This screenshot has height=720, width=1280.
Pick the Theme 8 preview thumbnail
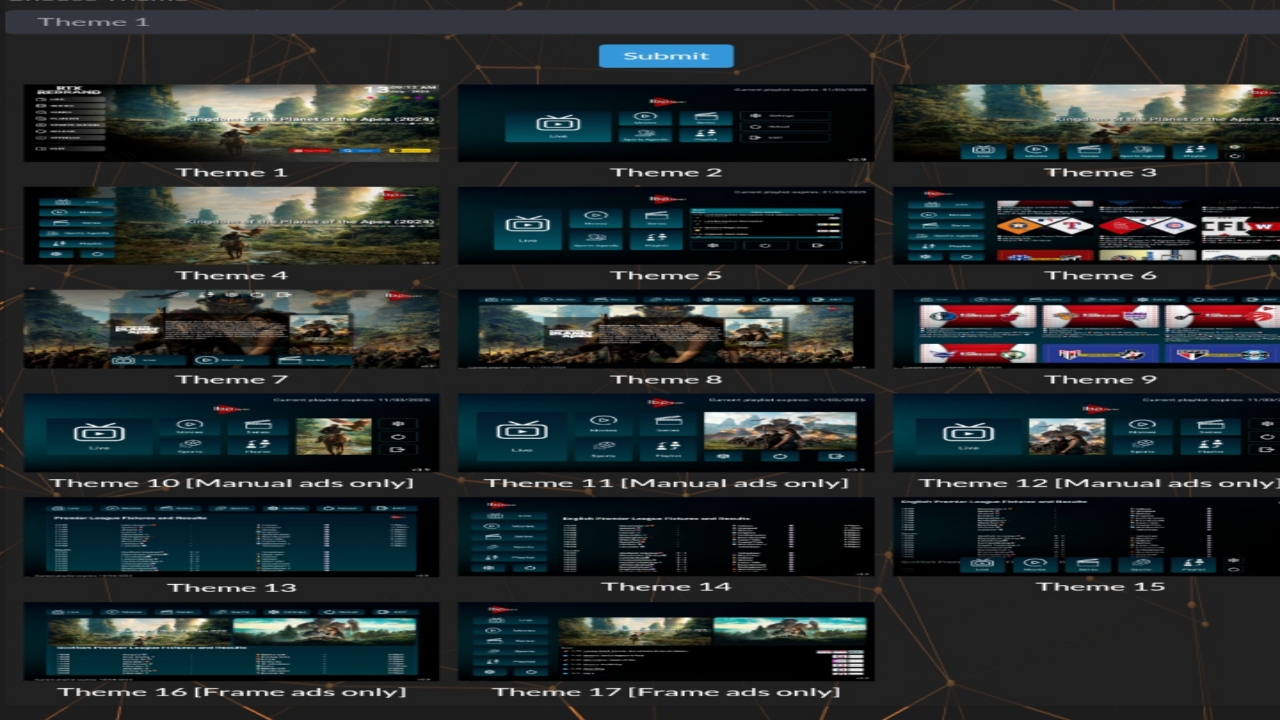coord(666,329)
